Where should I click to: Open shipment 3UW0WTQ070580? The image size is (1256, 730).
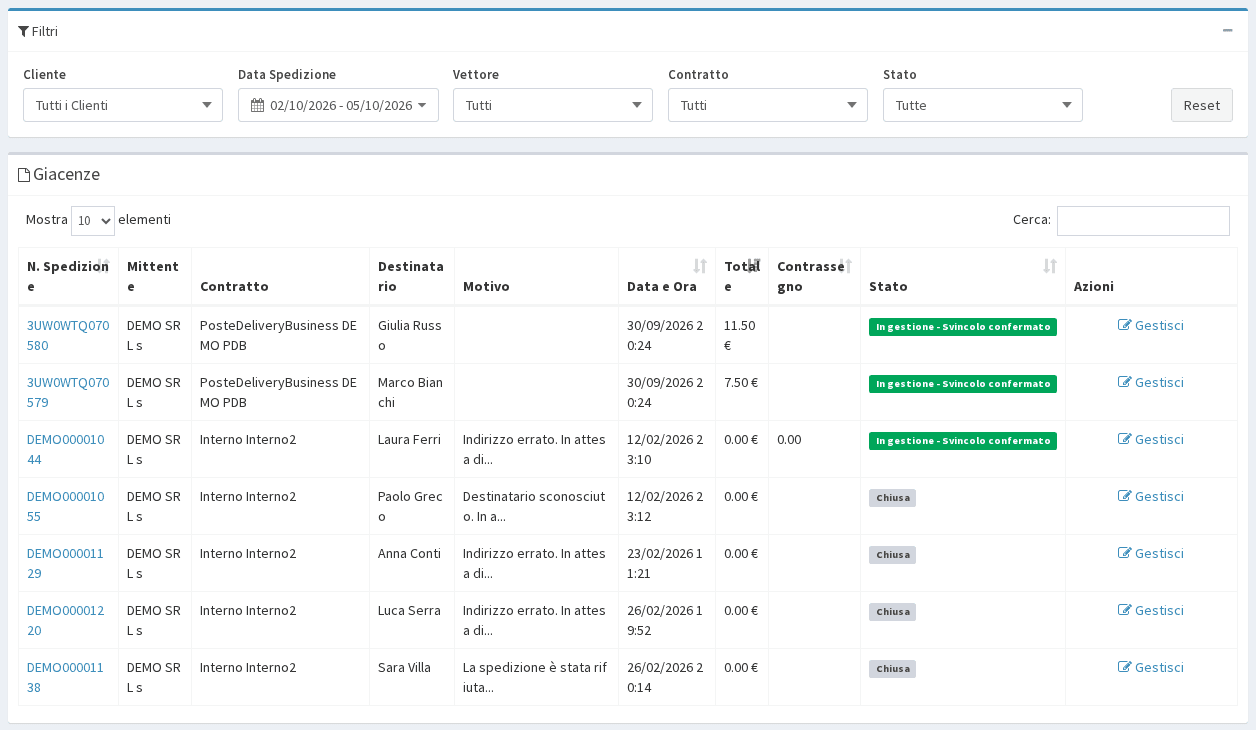[68, 335]
